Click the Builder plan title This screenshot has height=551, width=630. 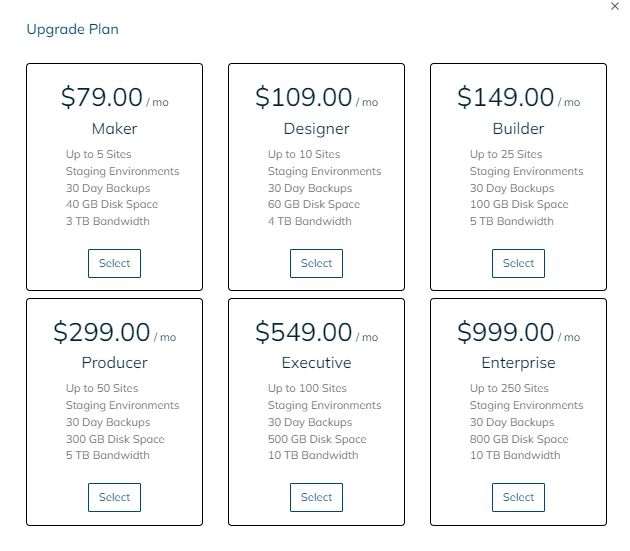click(518, 129)
